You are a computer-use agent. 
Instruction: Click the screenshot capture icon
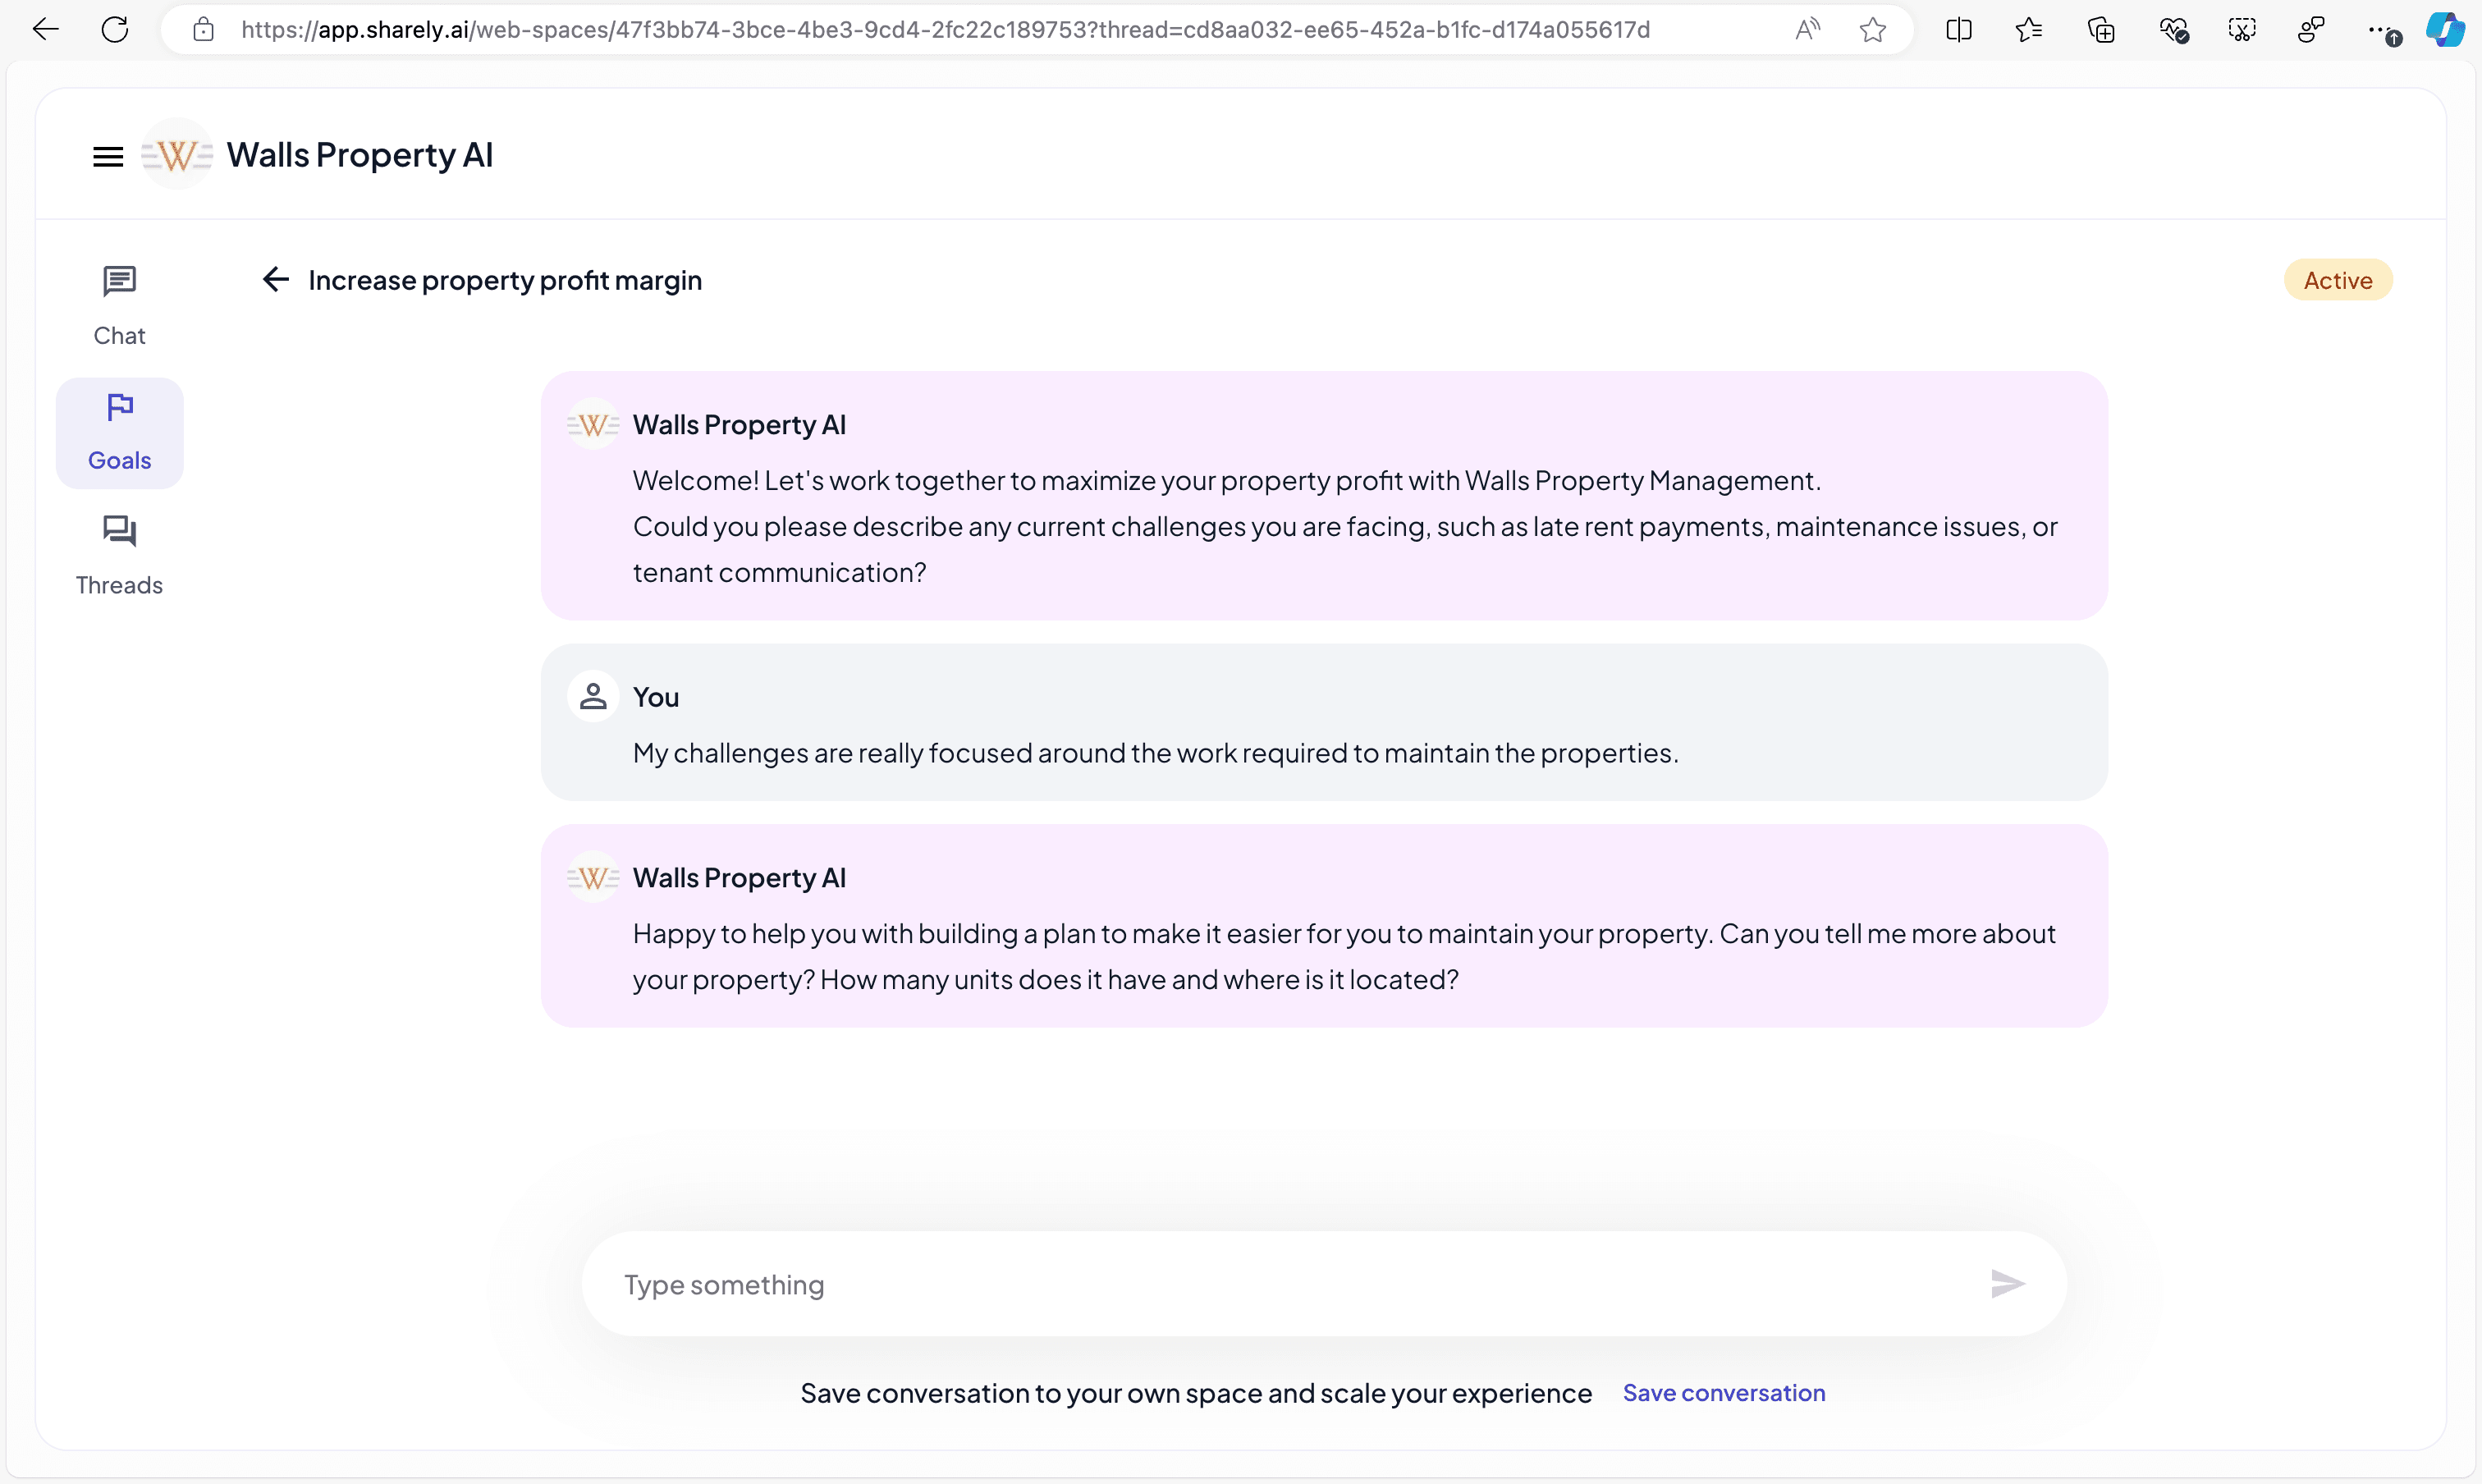click(x=2242, y=30)
